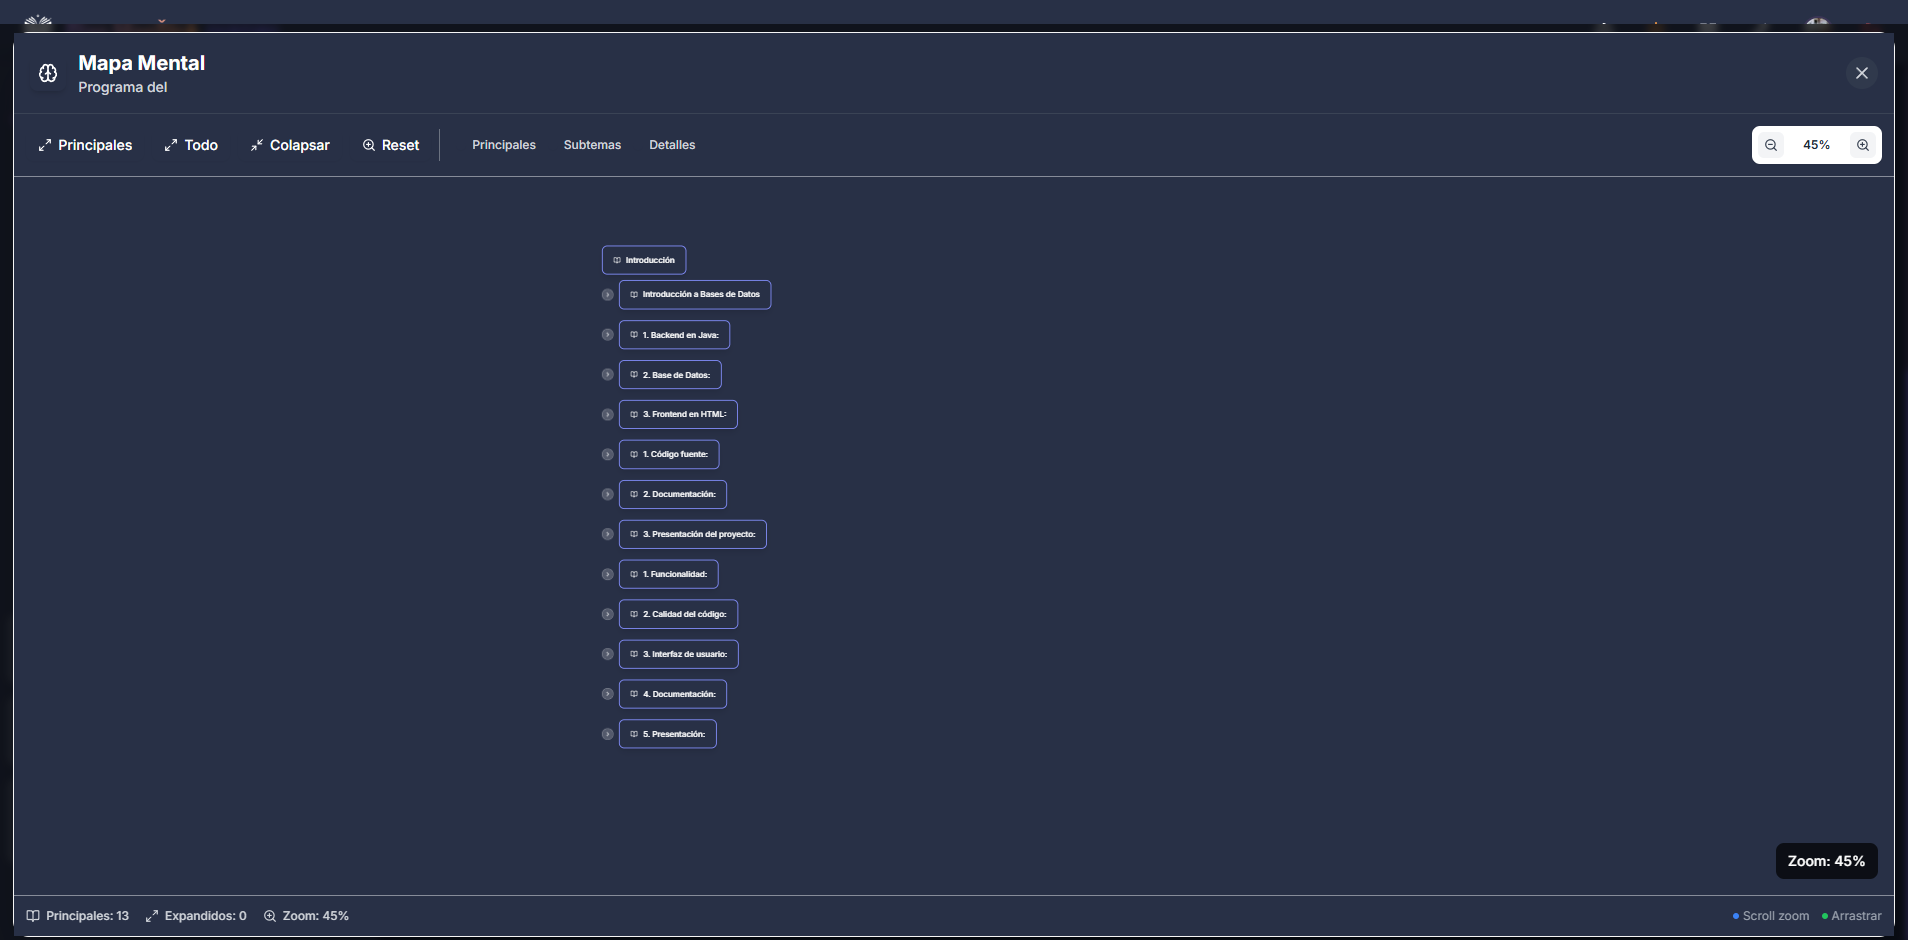Select the Detalles level filter

(672, 145)
